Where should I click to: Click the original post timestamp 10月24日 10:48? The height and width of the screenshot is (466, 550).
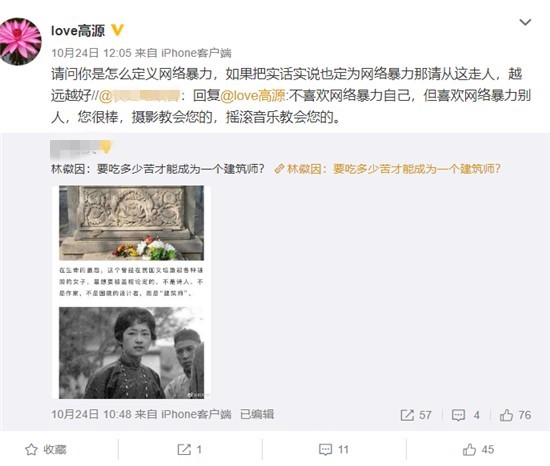[91, 414]
